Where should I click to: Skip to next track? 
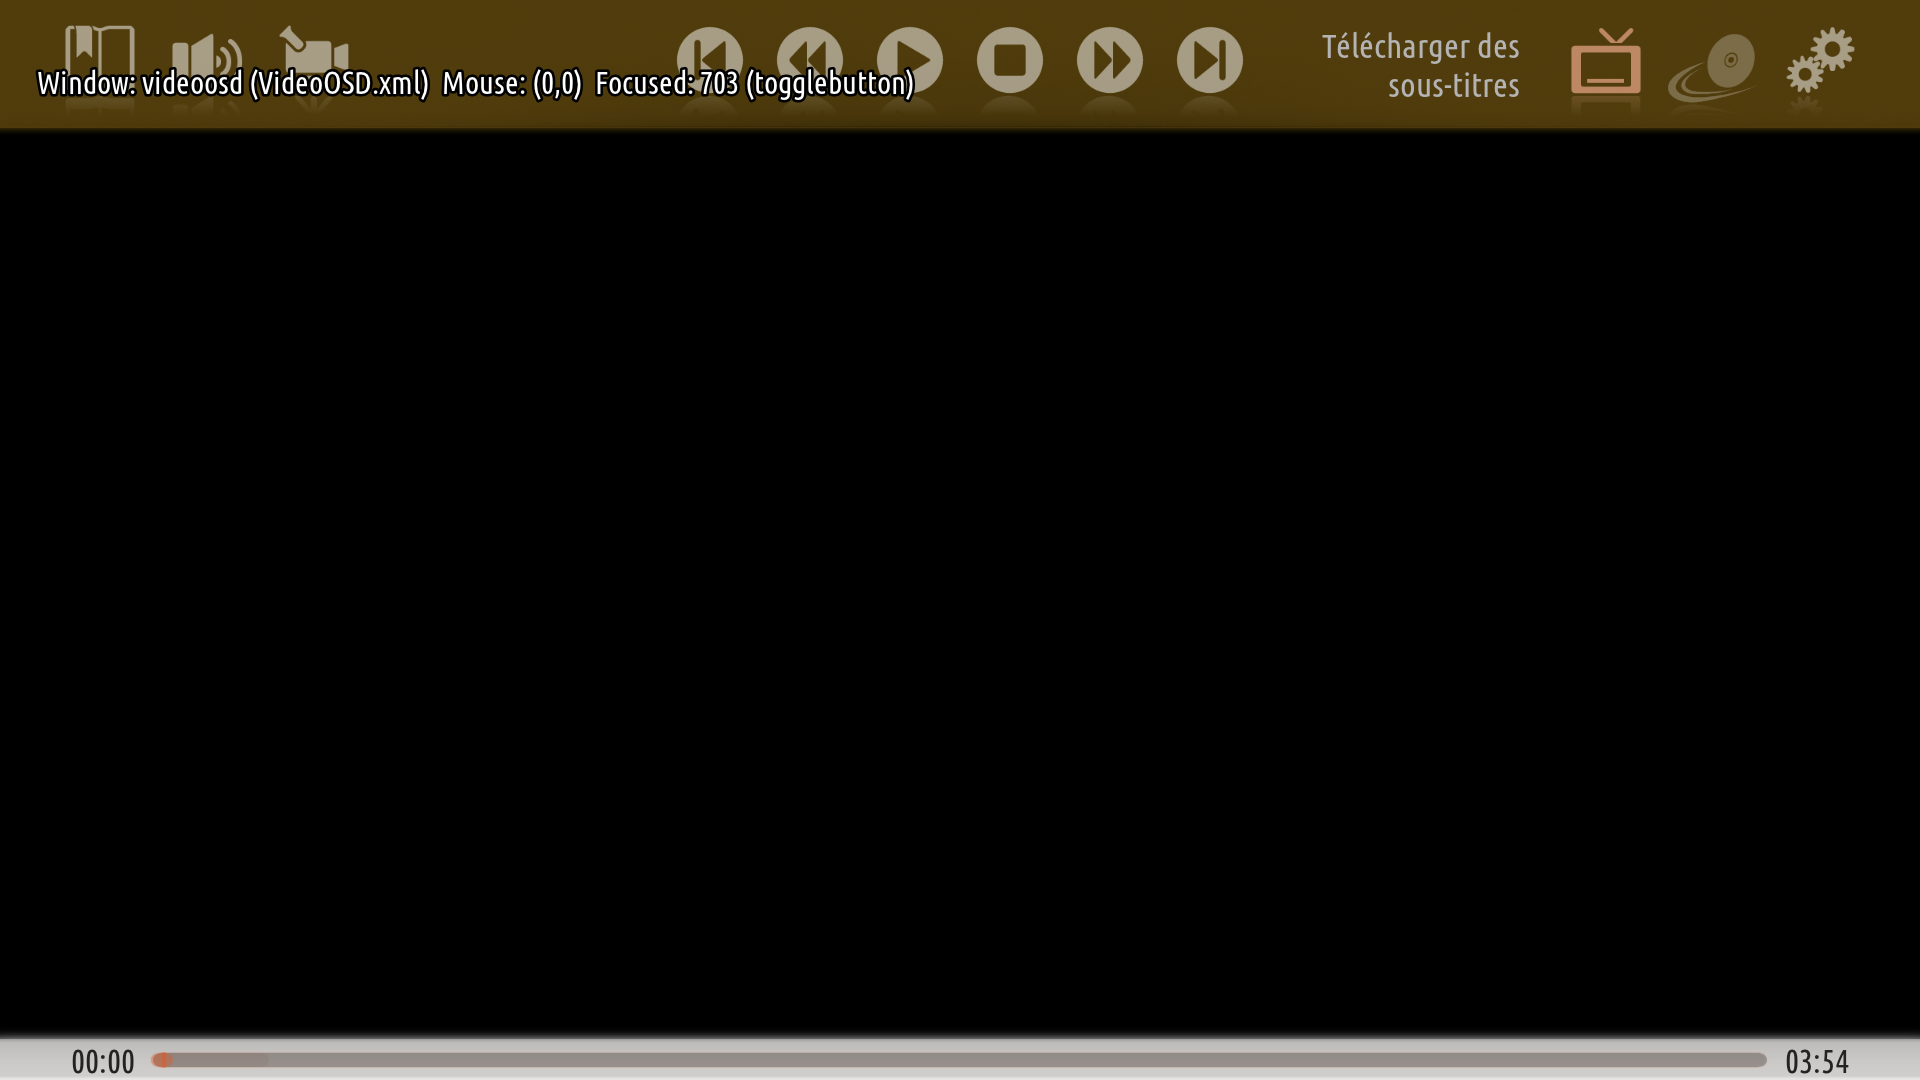(1210, 60)
